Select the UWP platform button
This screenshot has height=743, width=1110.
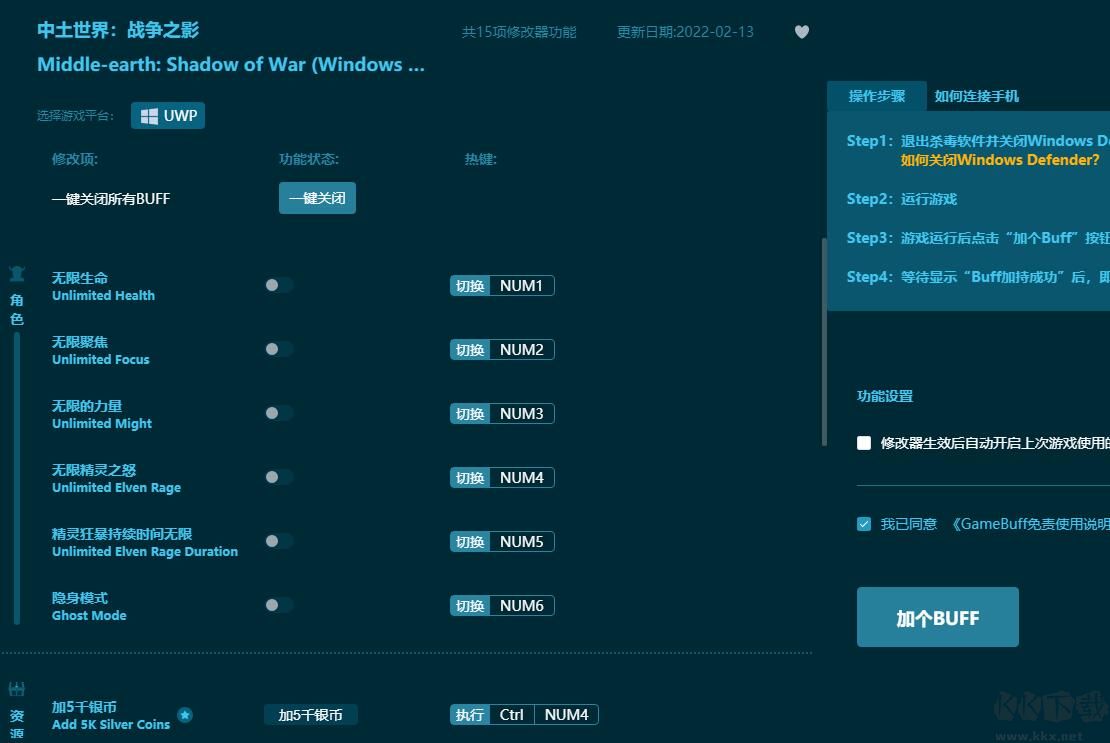(168, 116)
